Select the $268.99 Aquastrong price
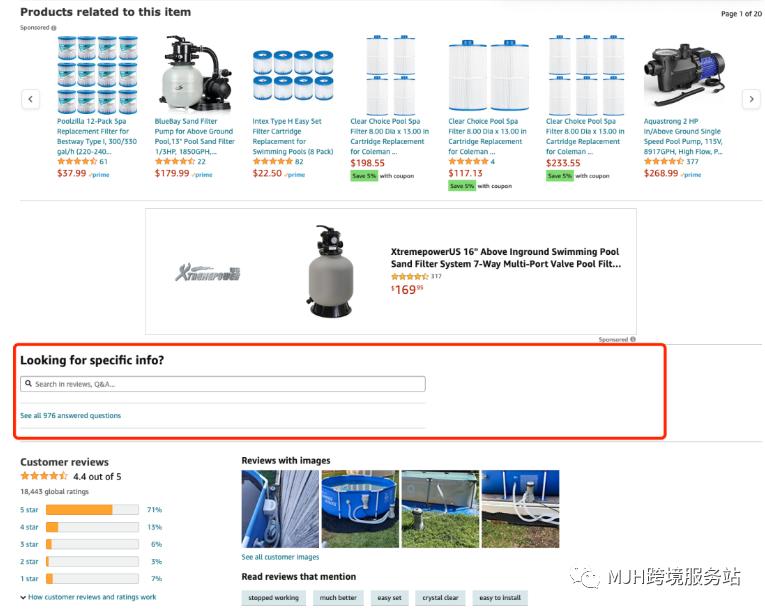The width and height of the screenshot is (765, 610). (x=661, y=173)
